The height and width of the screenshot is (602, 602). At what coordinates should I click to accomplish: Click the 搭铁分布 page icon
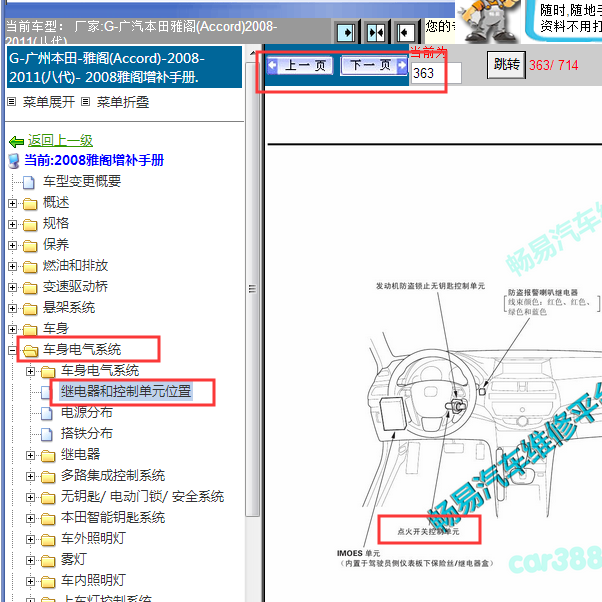pyautogui.click(x=47, y=435)
